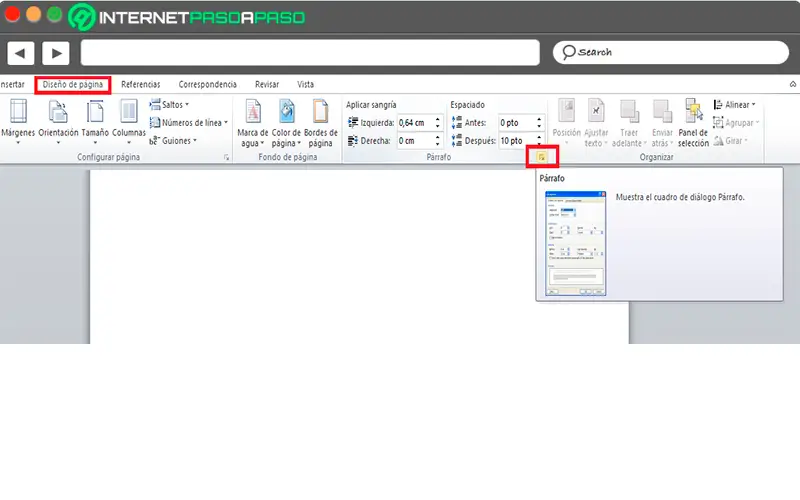800x500 pixels.
Task: Open the Vista tab
Action: coord(306,84)
